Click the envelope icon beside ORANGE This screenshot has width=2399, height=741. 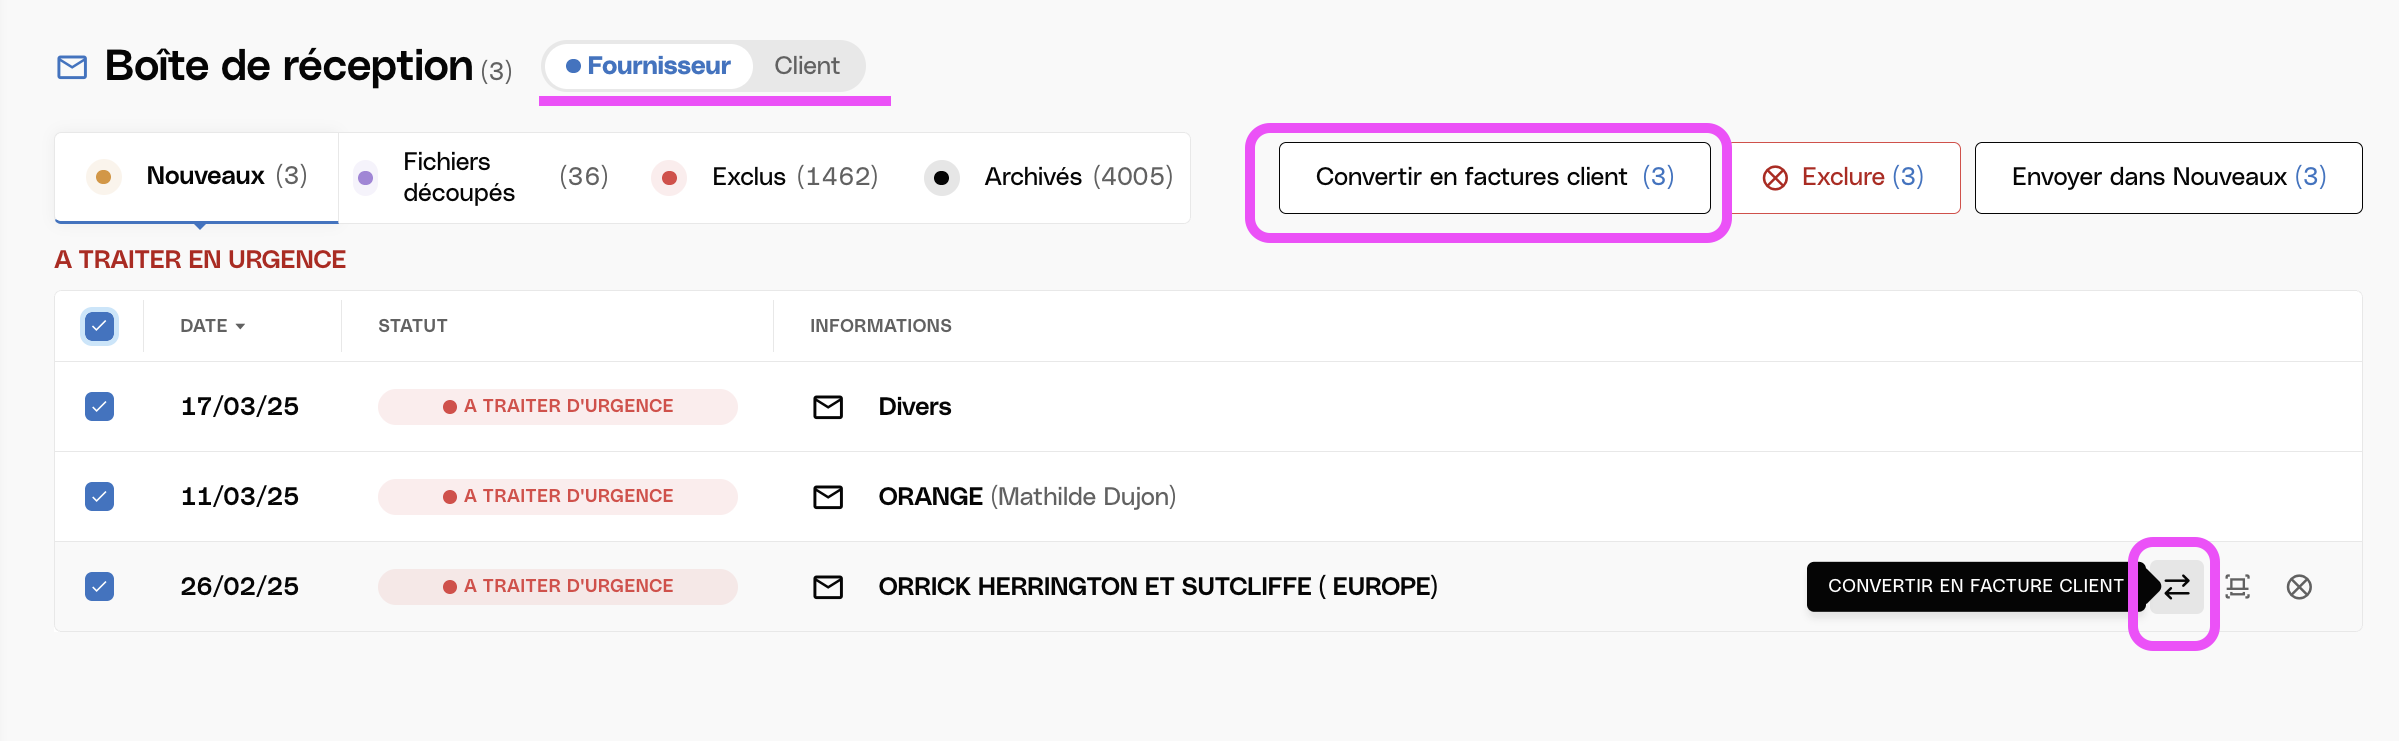[828, 497]
